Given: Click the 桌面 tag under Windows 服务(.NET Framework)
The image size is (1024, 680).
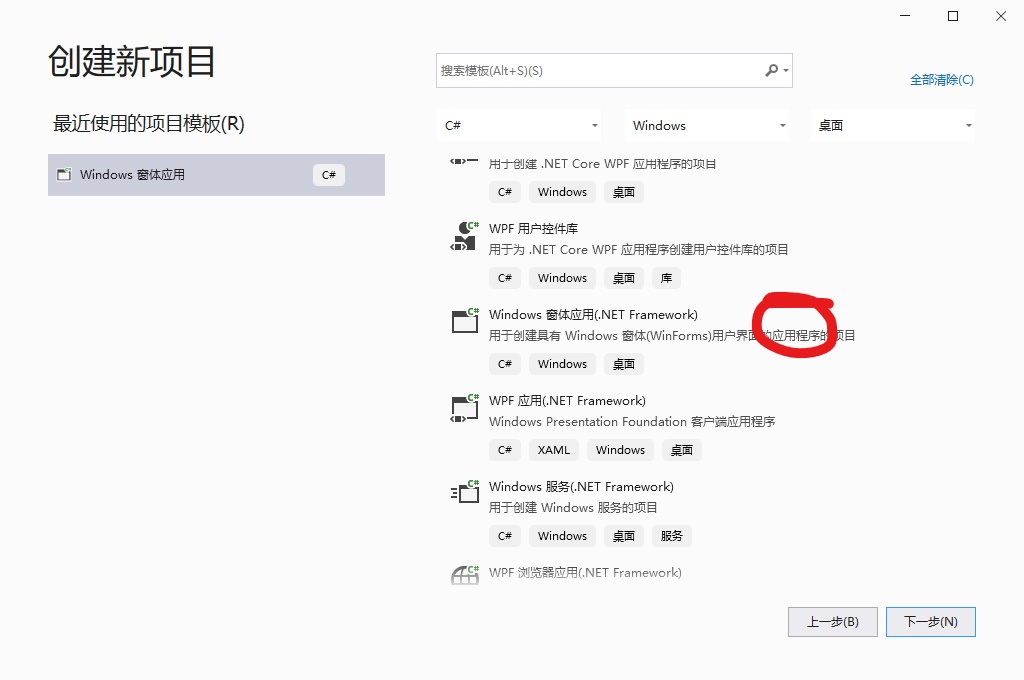Looking at the screenshot, I should tap(624, 536).
